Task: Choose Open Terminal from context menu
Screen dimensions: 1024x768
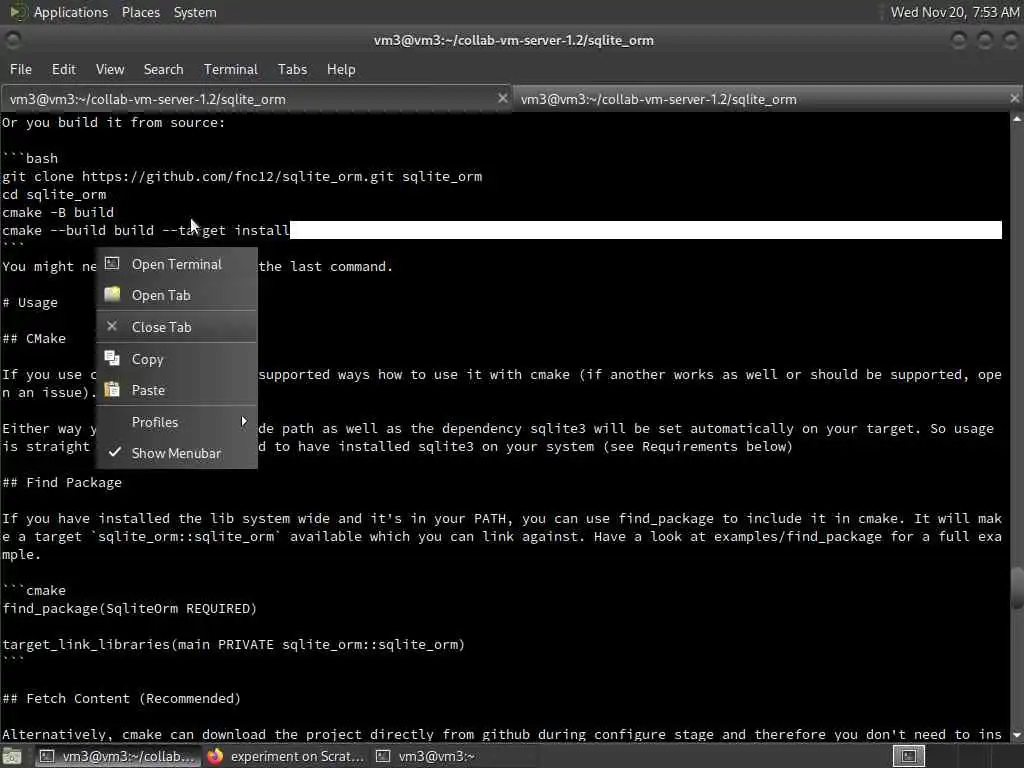Action: [176, 264]
